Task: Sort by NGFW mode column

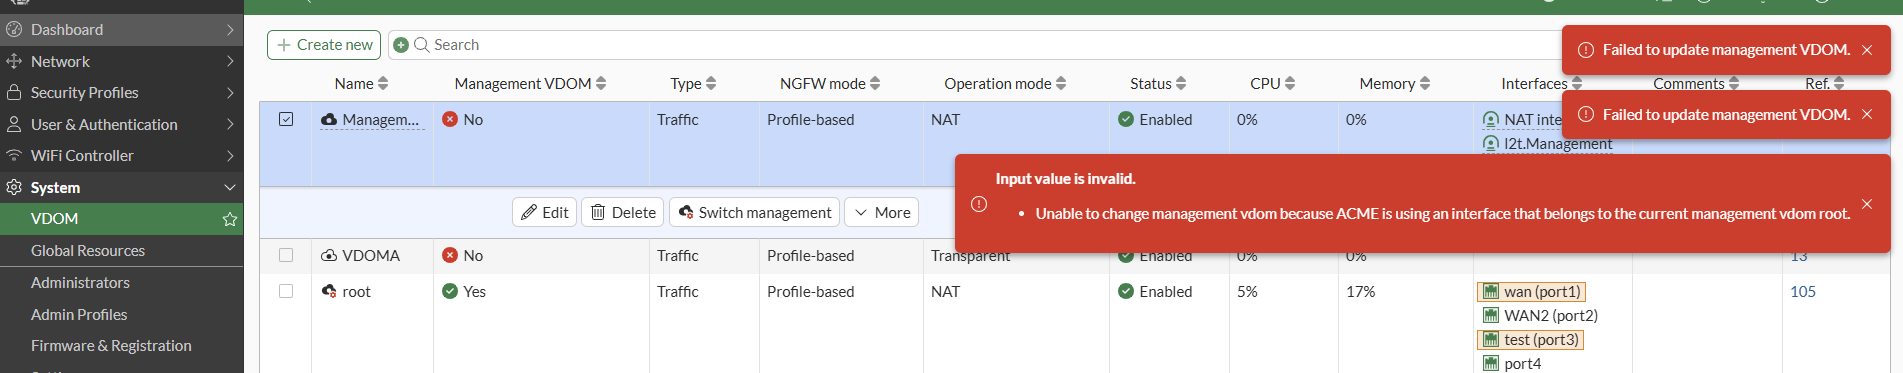Action: coord(830,83)
